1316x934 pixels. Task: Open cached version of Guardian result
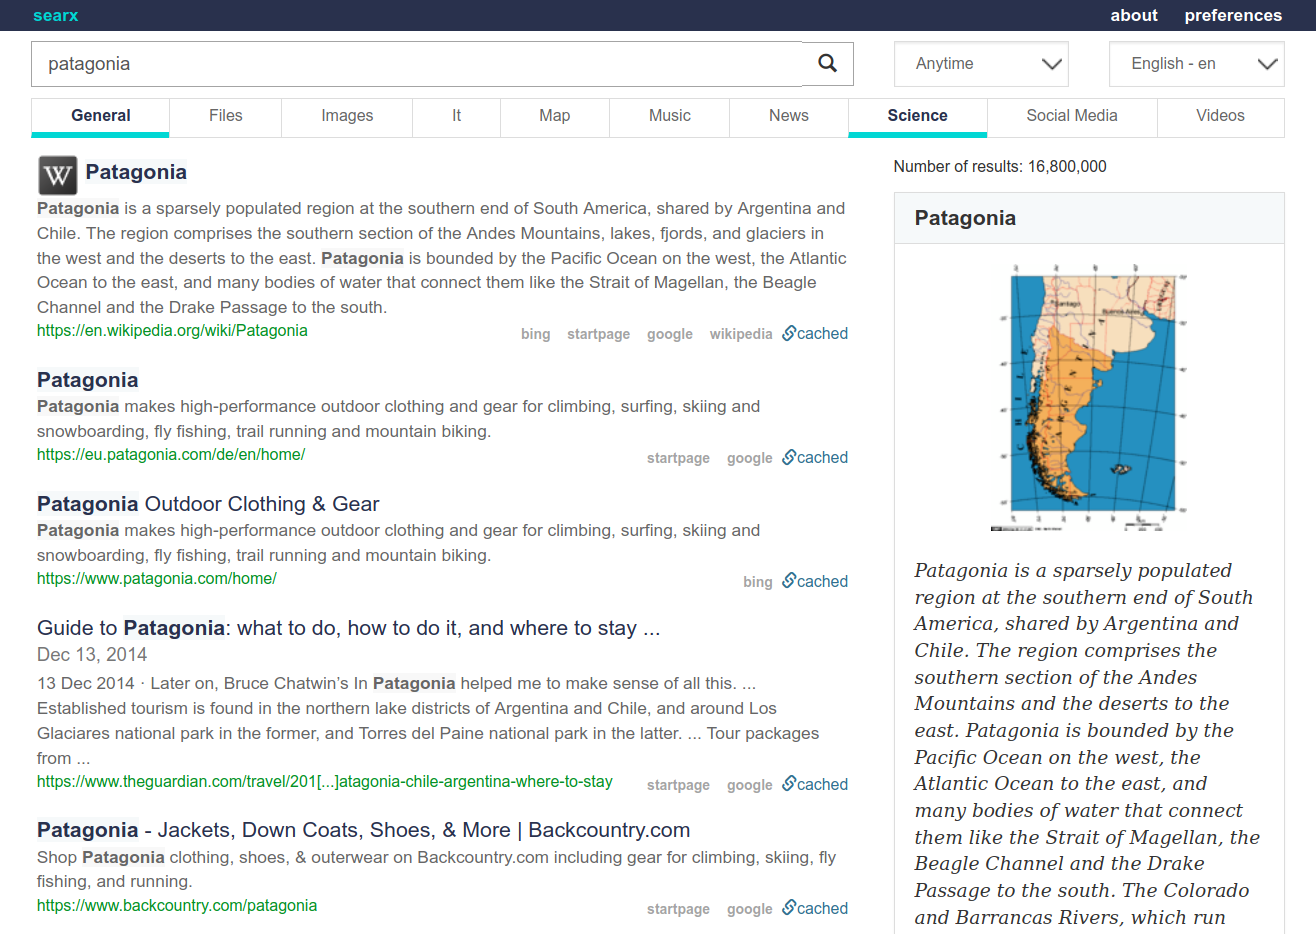pyautogui.click(x=815, y=785)
